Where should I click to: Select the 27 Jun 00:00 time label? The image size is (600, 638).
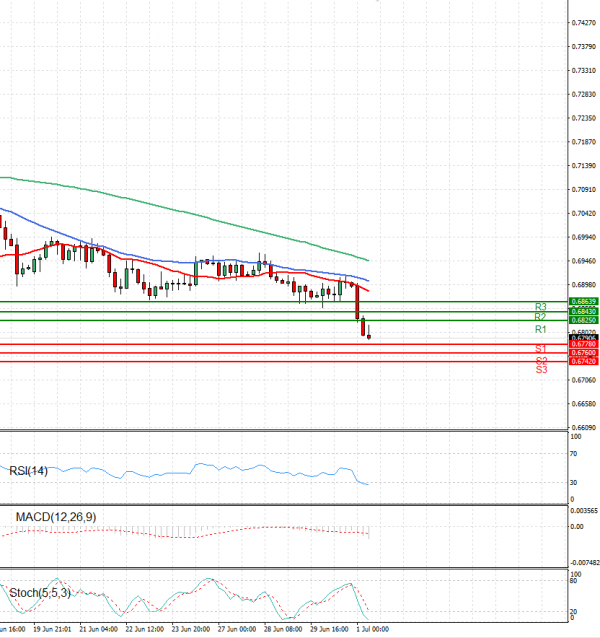pyautogui.click(x=237, y=629)
